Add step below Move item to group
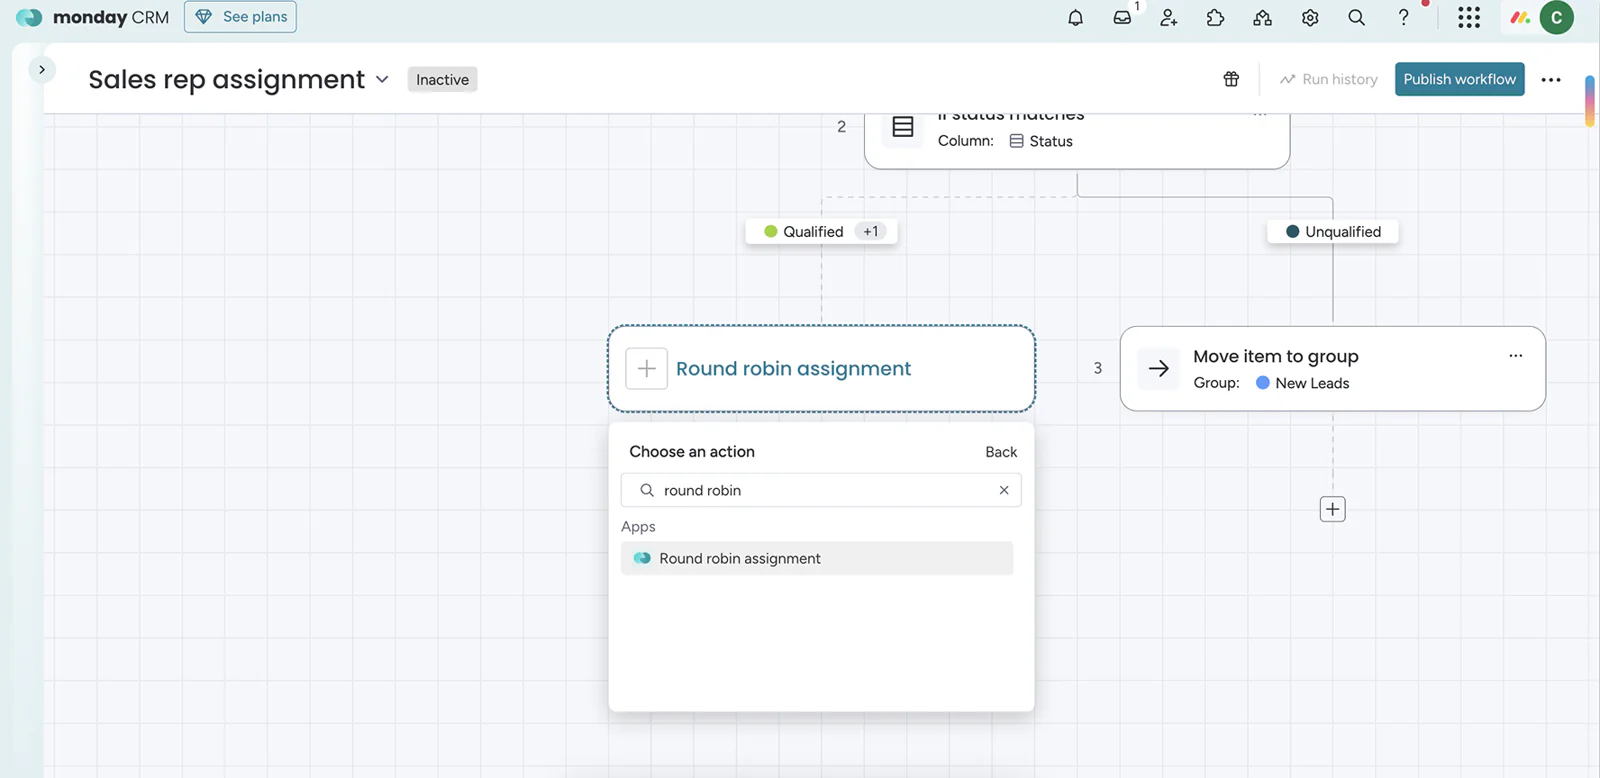1600x778 pixels. [1332, 509]
